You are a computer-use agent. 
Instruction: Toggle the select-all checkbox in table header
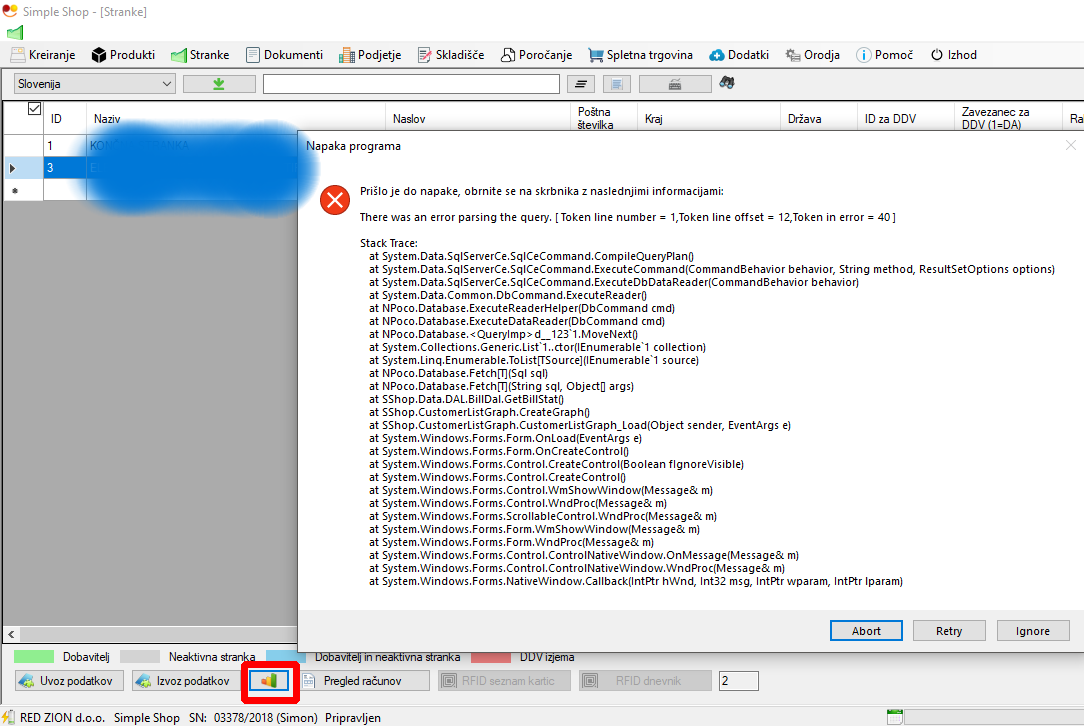pos(34,108)
